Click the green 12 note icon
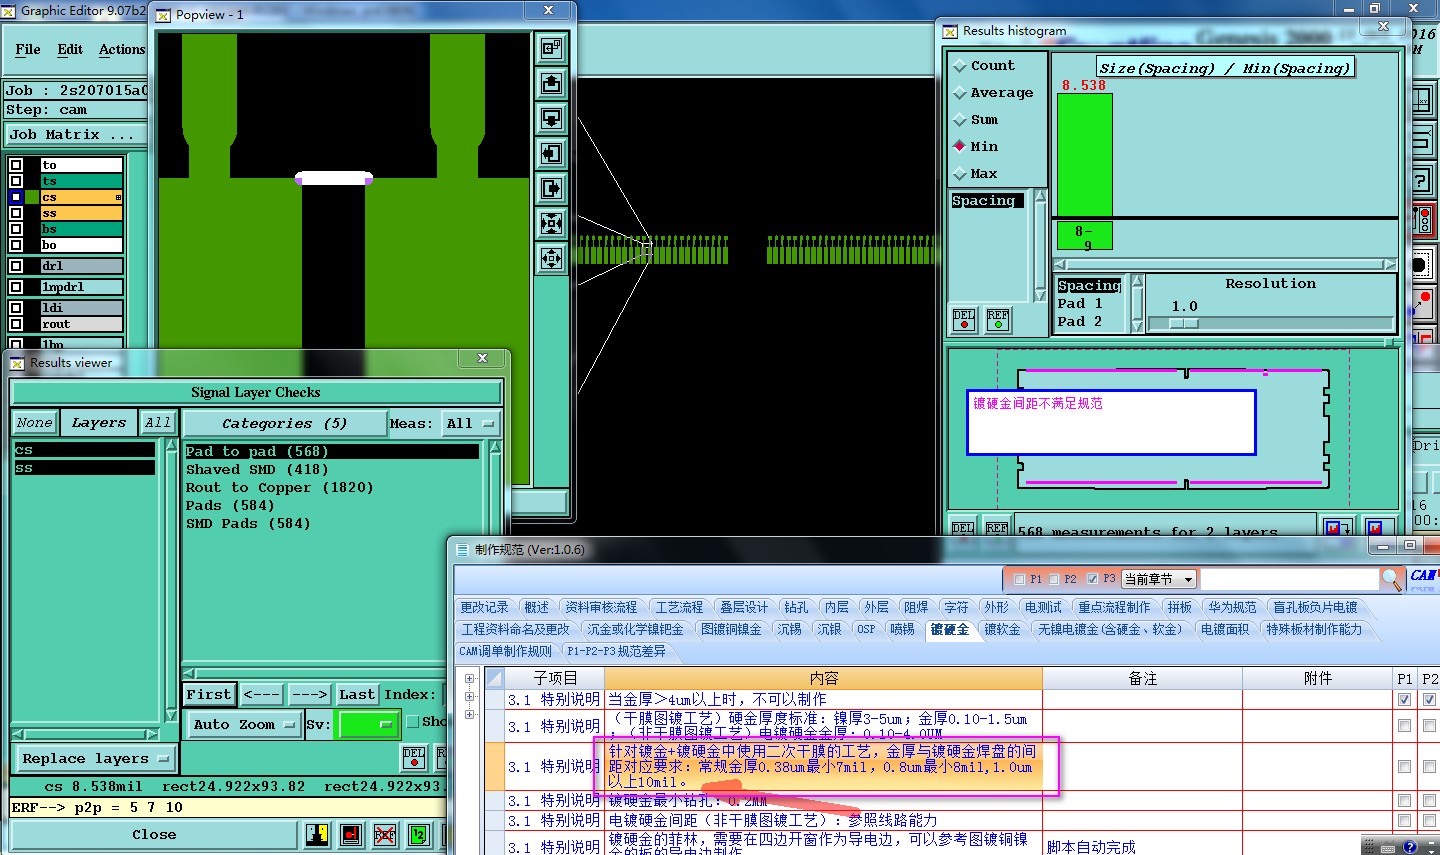The width and height of the screenshot is (1440, 855). (x=418, y=834)
